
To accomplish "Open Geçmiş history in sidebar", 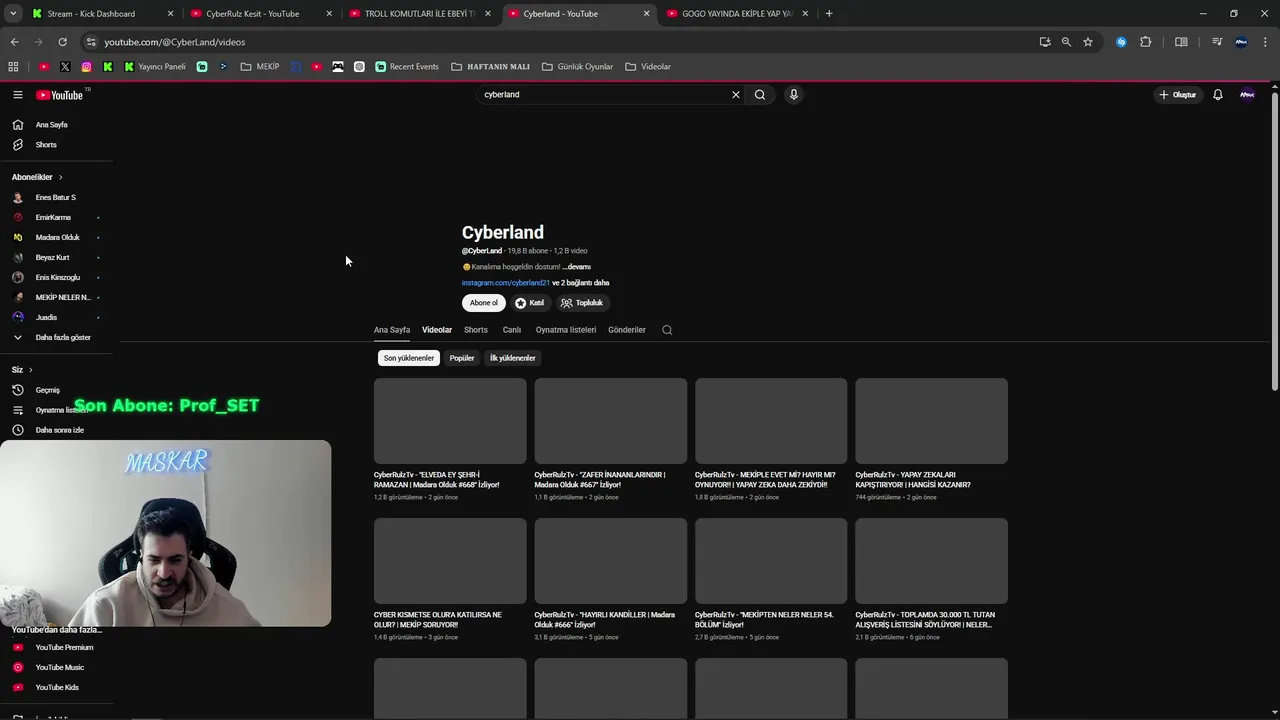I will tap(47, 390).
